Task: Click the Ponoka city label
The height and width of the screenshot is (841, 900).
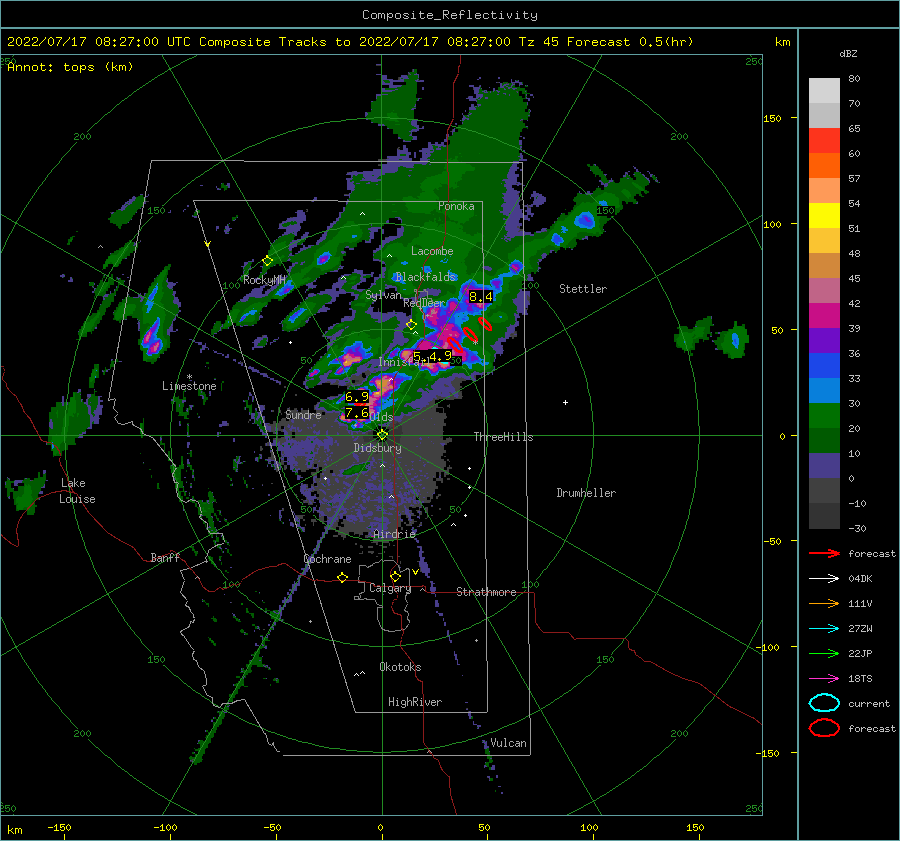Action: [x=456, y=206]
